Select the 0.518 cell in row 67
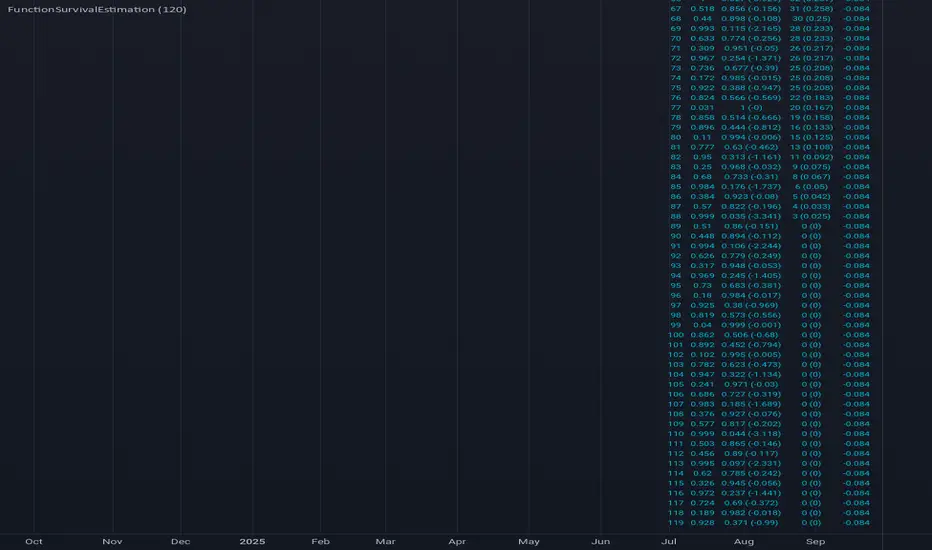The image size is (932, 550). coord(703,9)
